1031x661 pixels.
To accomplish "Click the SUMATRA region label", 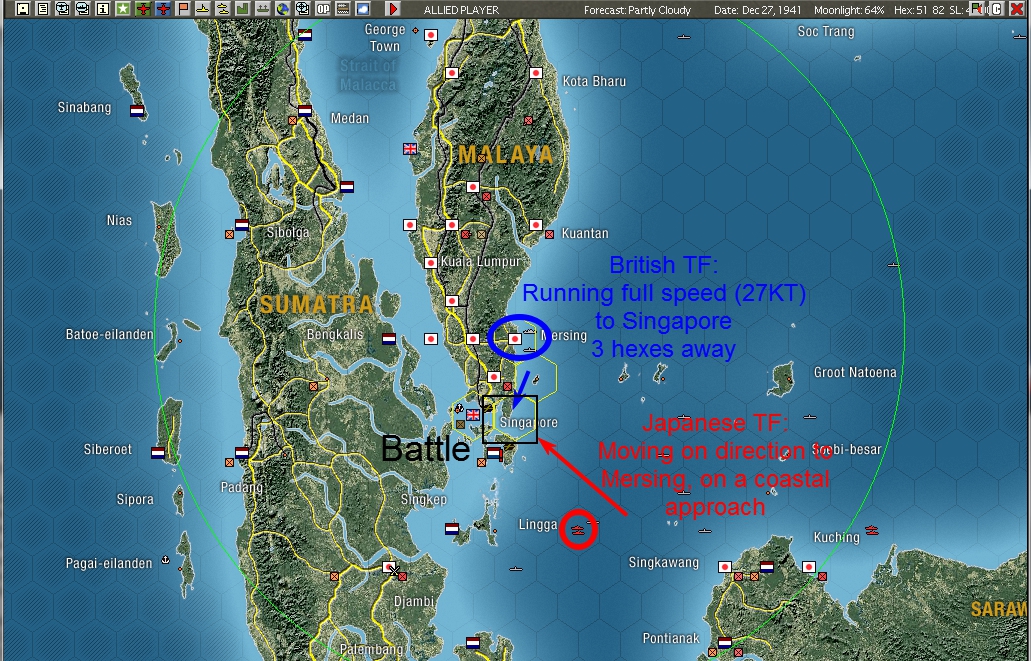I will click(316, 304).
